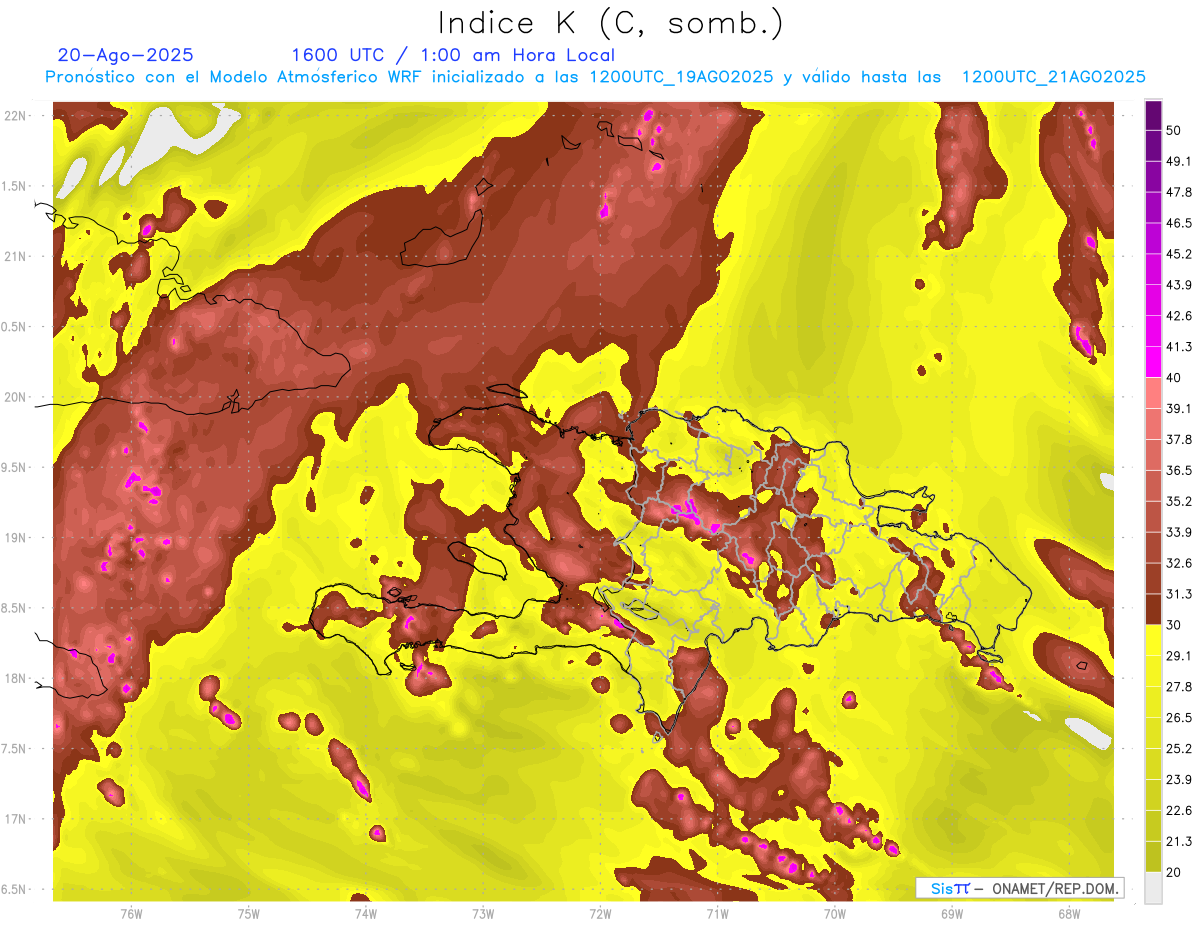Select legend value "46.5"

pos(1179,223)
